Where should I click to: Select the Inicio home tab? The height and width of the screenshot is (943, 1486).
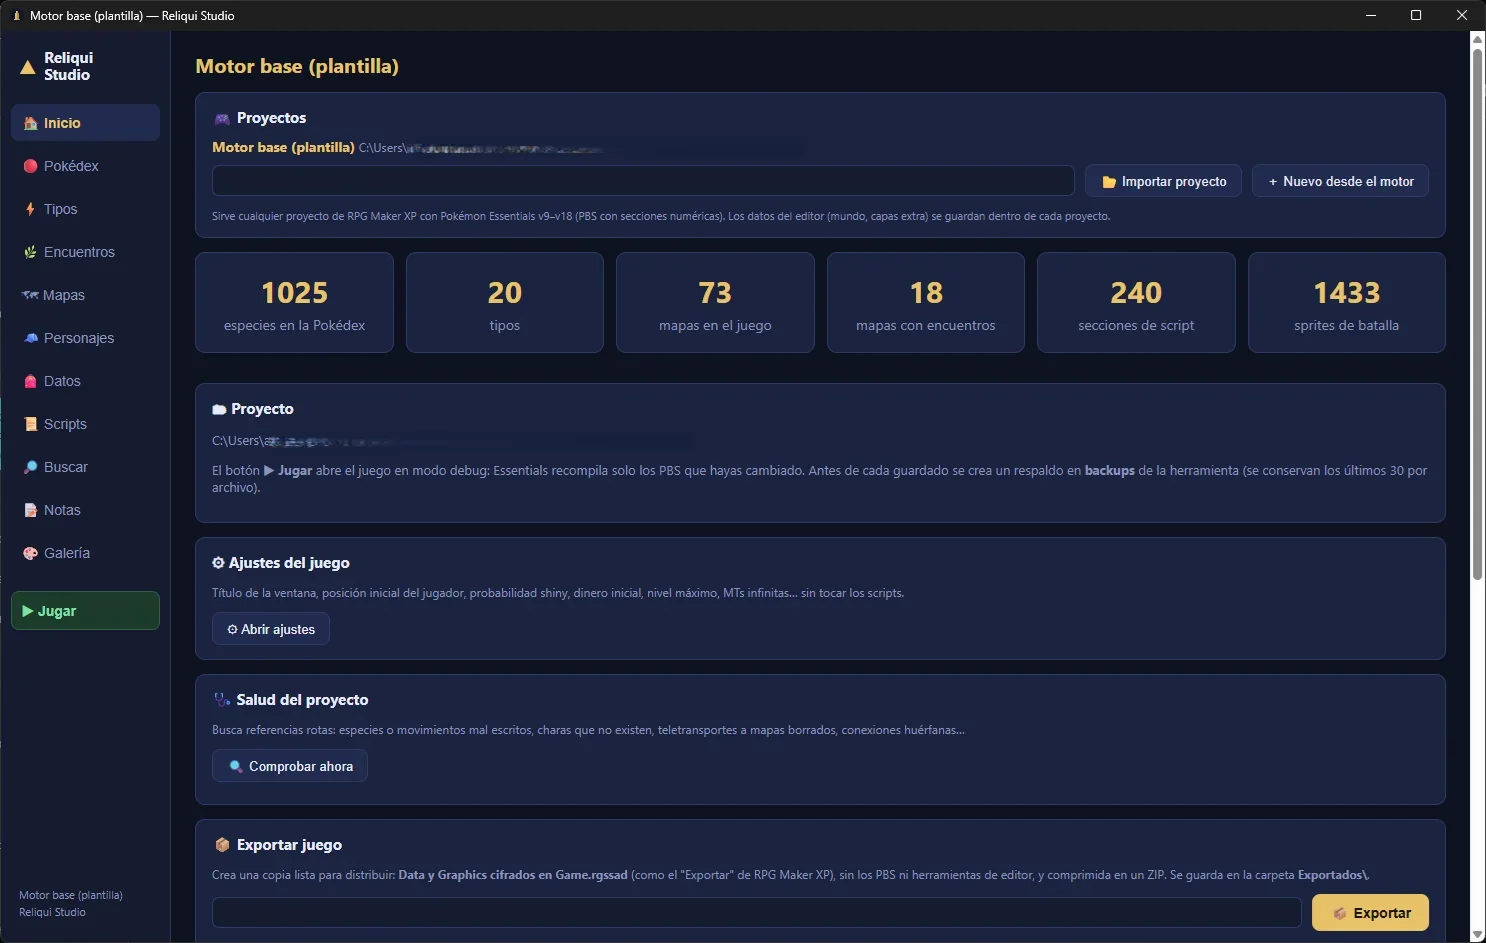[85, 123]
